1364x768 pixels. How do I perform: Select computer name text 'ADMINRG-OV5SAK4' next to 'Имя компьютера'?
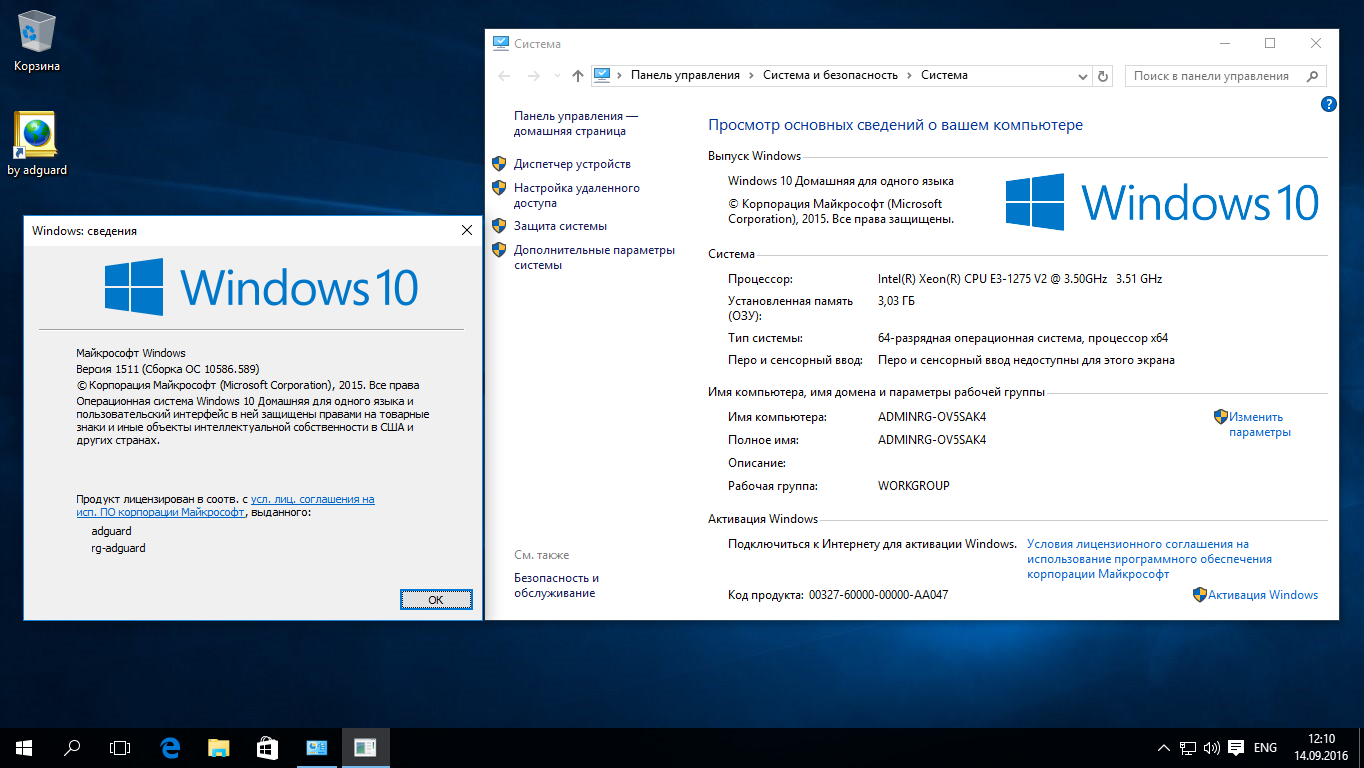pyautogui.click(x=932, y=417)
